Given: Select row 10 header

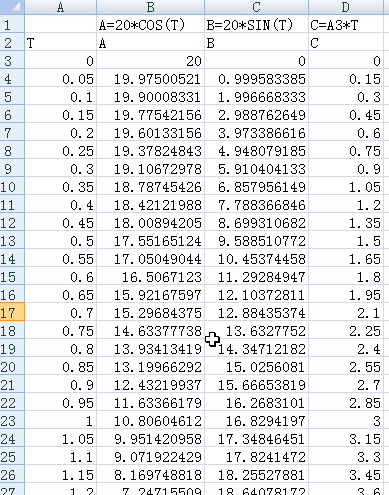Looking at the screenshot, I should click(12, 186).
